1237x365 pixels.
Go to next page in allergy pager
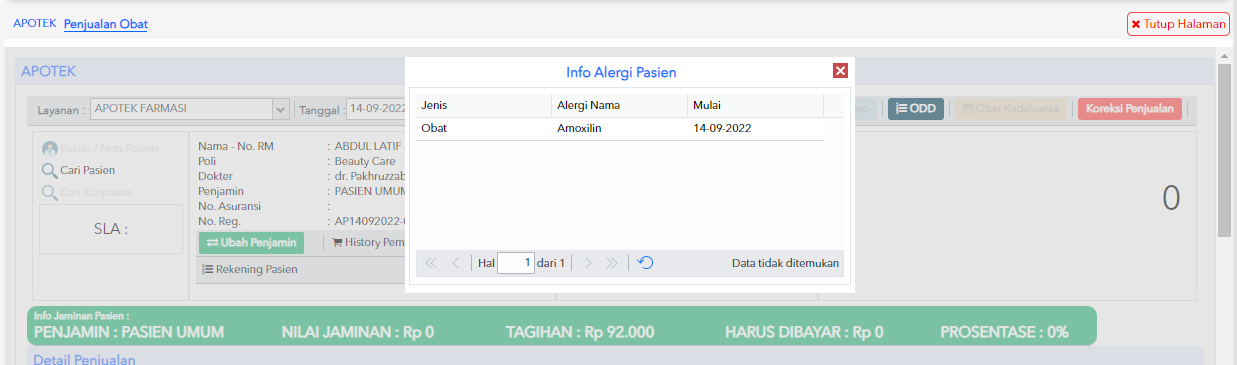point(588,263)
